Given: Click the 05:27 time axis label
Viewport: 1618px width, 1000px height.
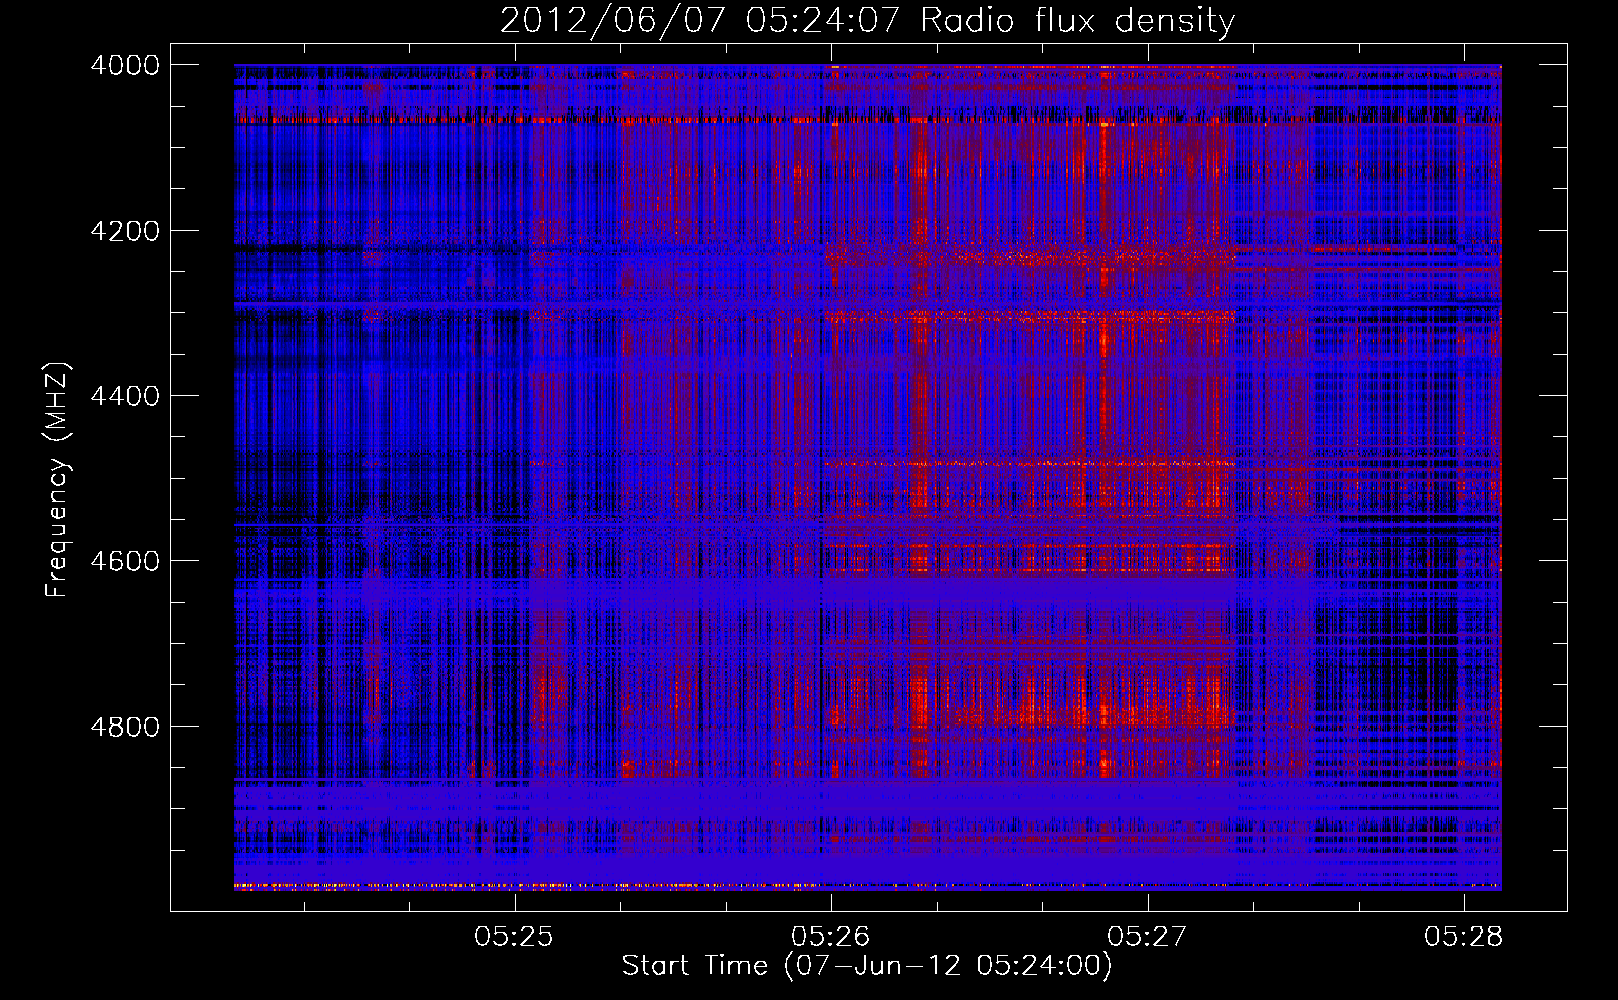Looking at the screenshot, I should point(1147,937).
